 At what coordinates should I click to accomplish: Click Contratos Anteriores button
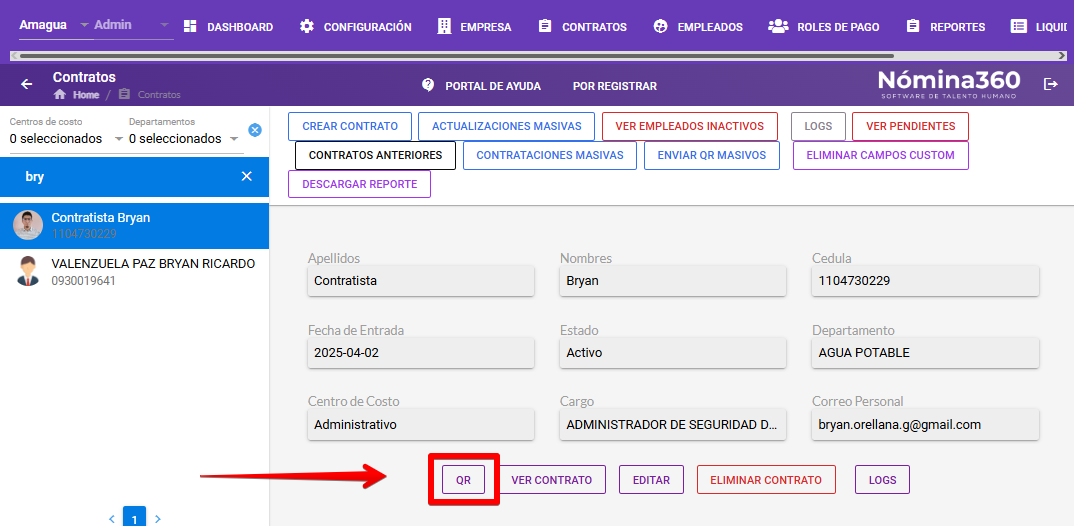pos(375,155)
